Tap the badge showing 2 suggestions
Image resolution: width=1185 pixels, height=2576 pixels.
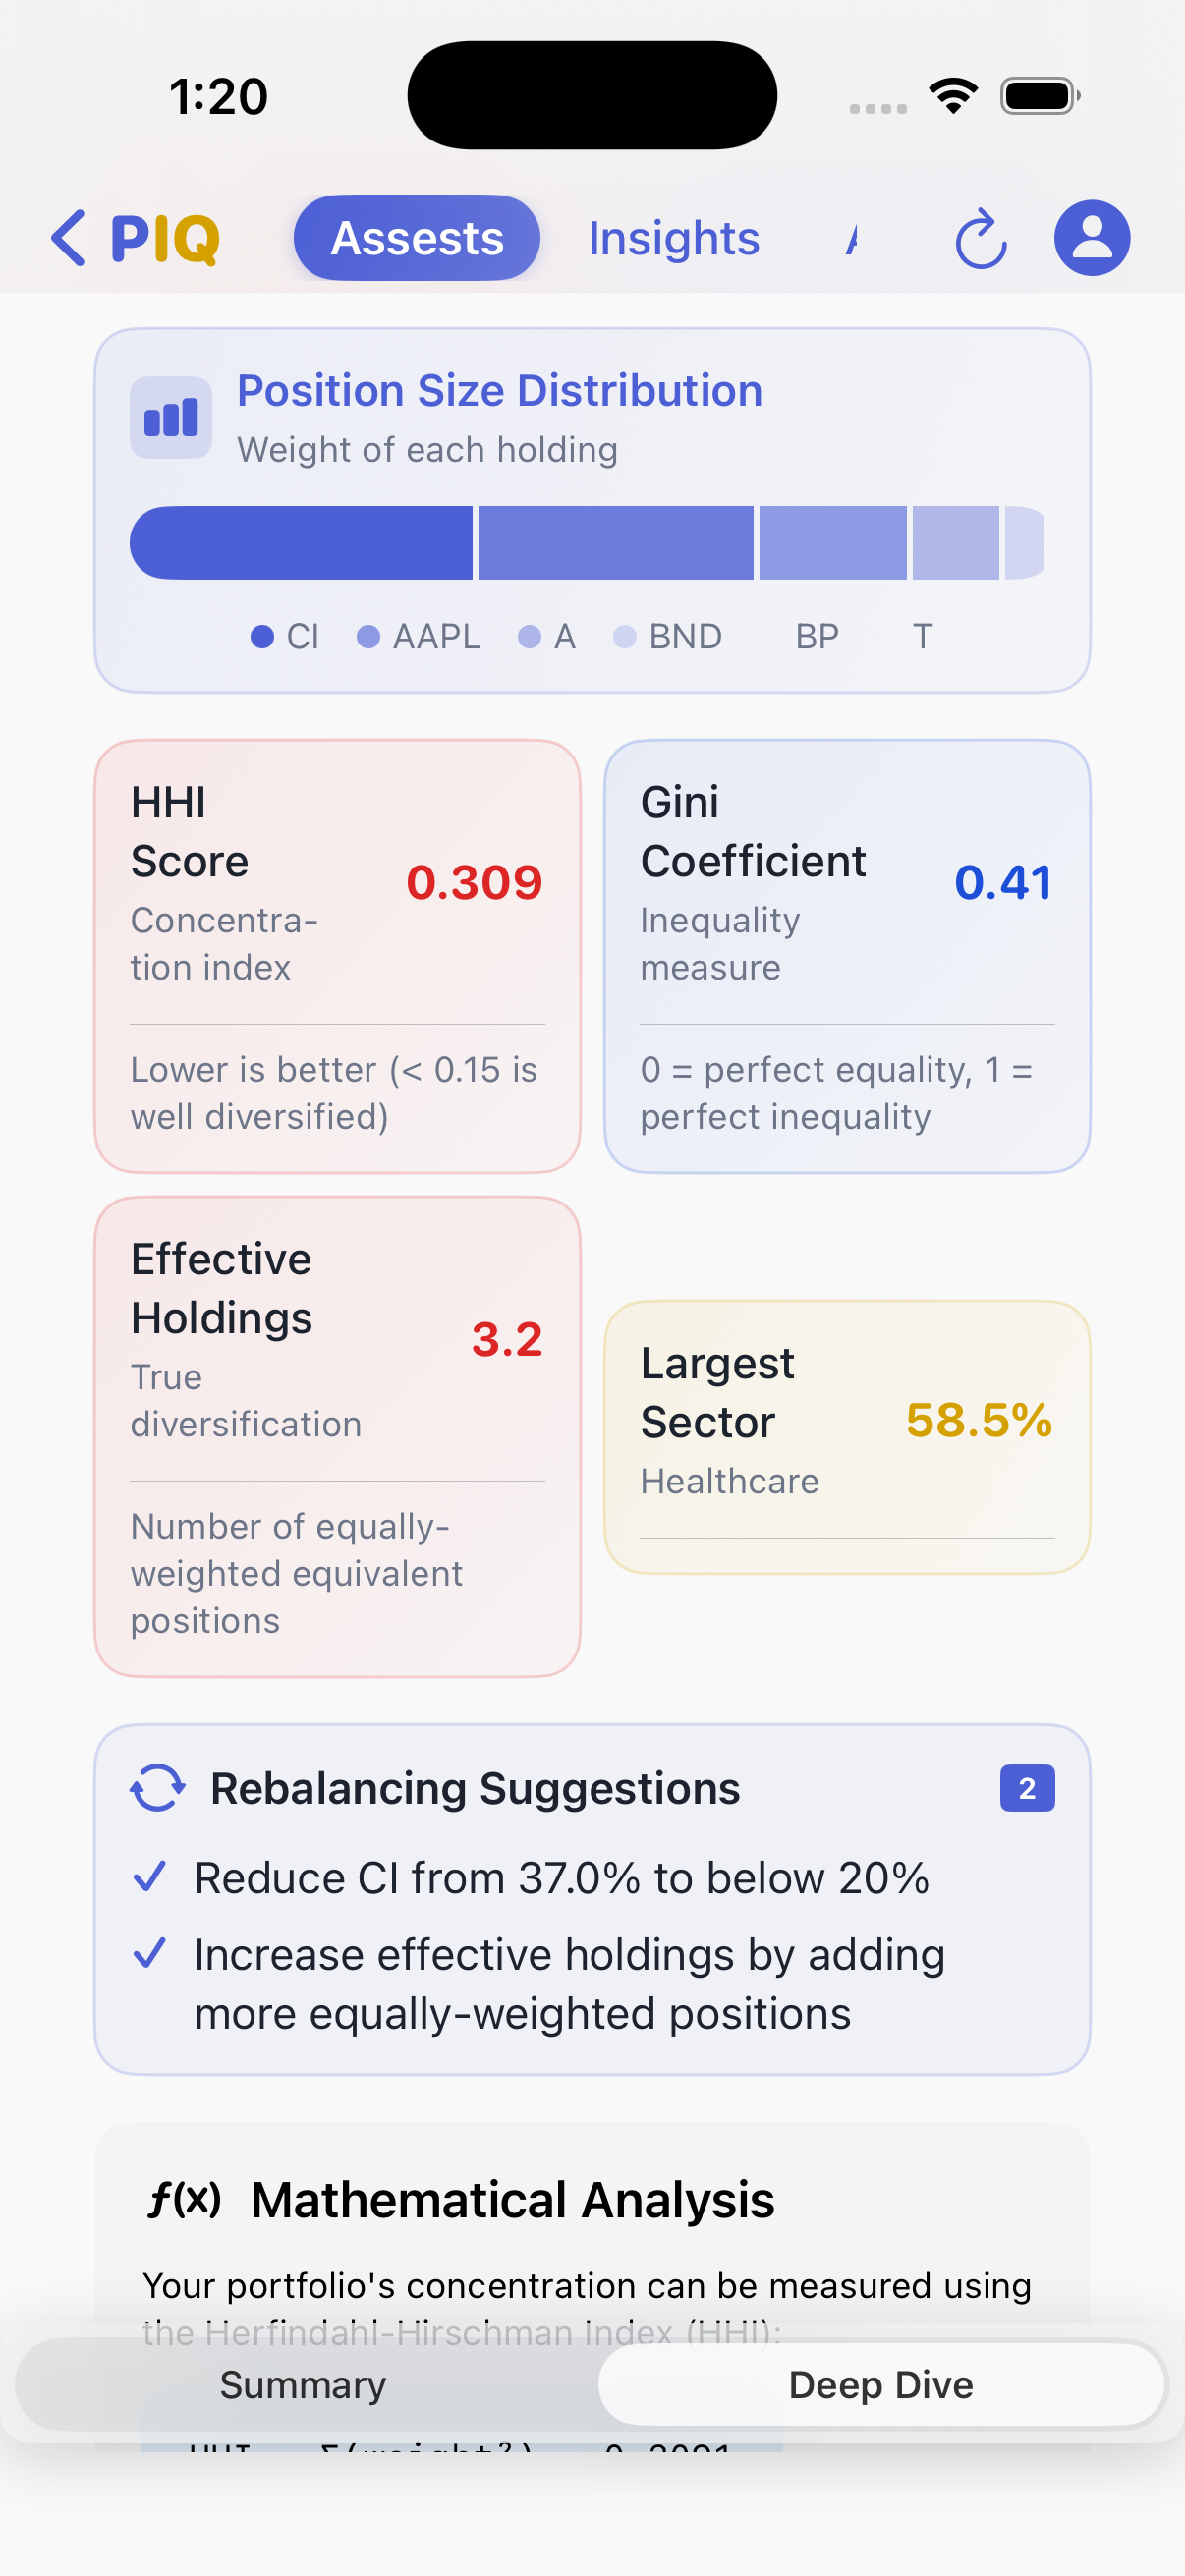1027,1788
